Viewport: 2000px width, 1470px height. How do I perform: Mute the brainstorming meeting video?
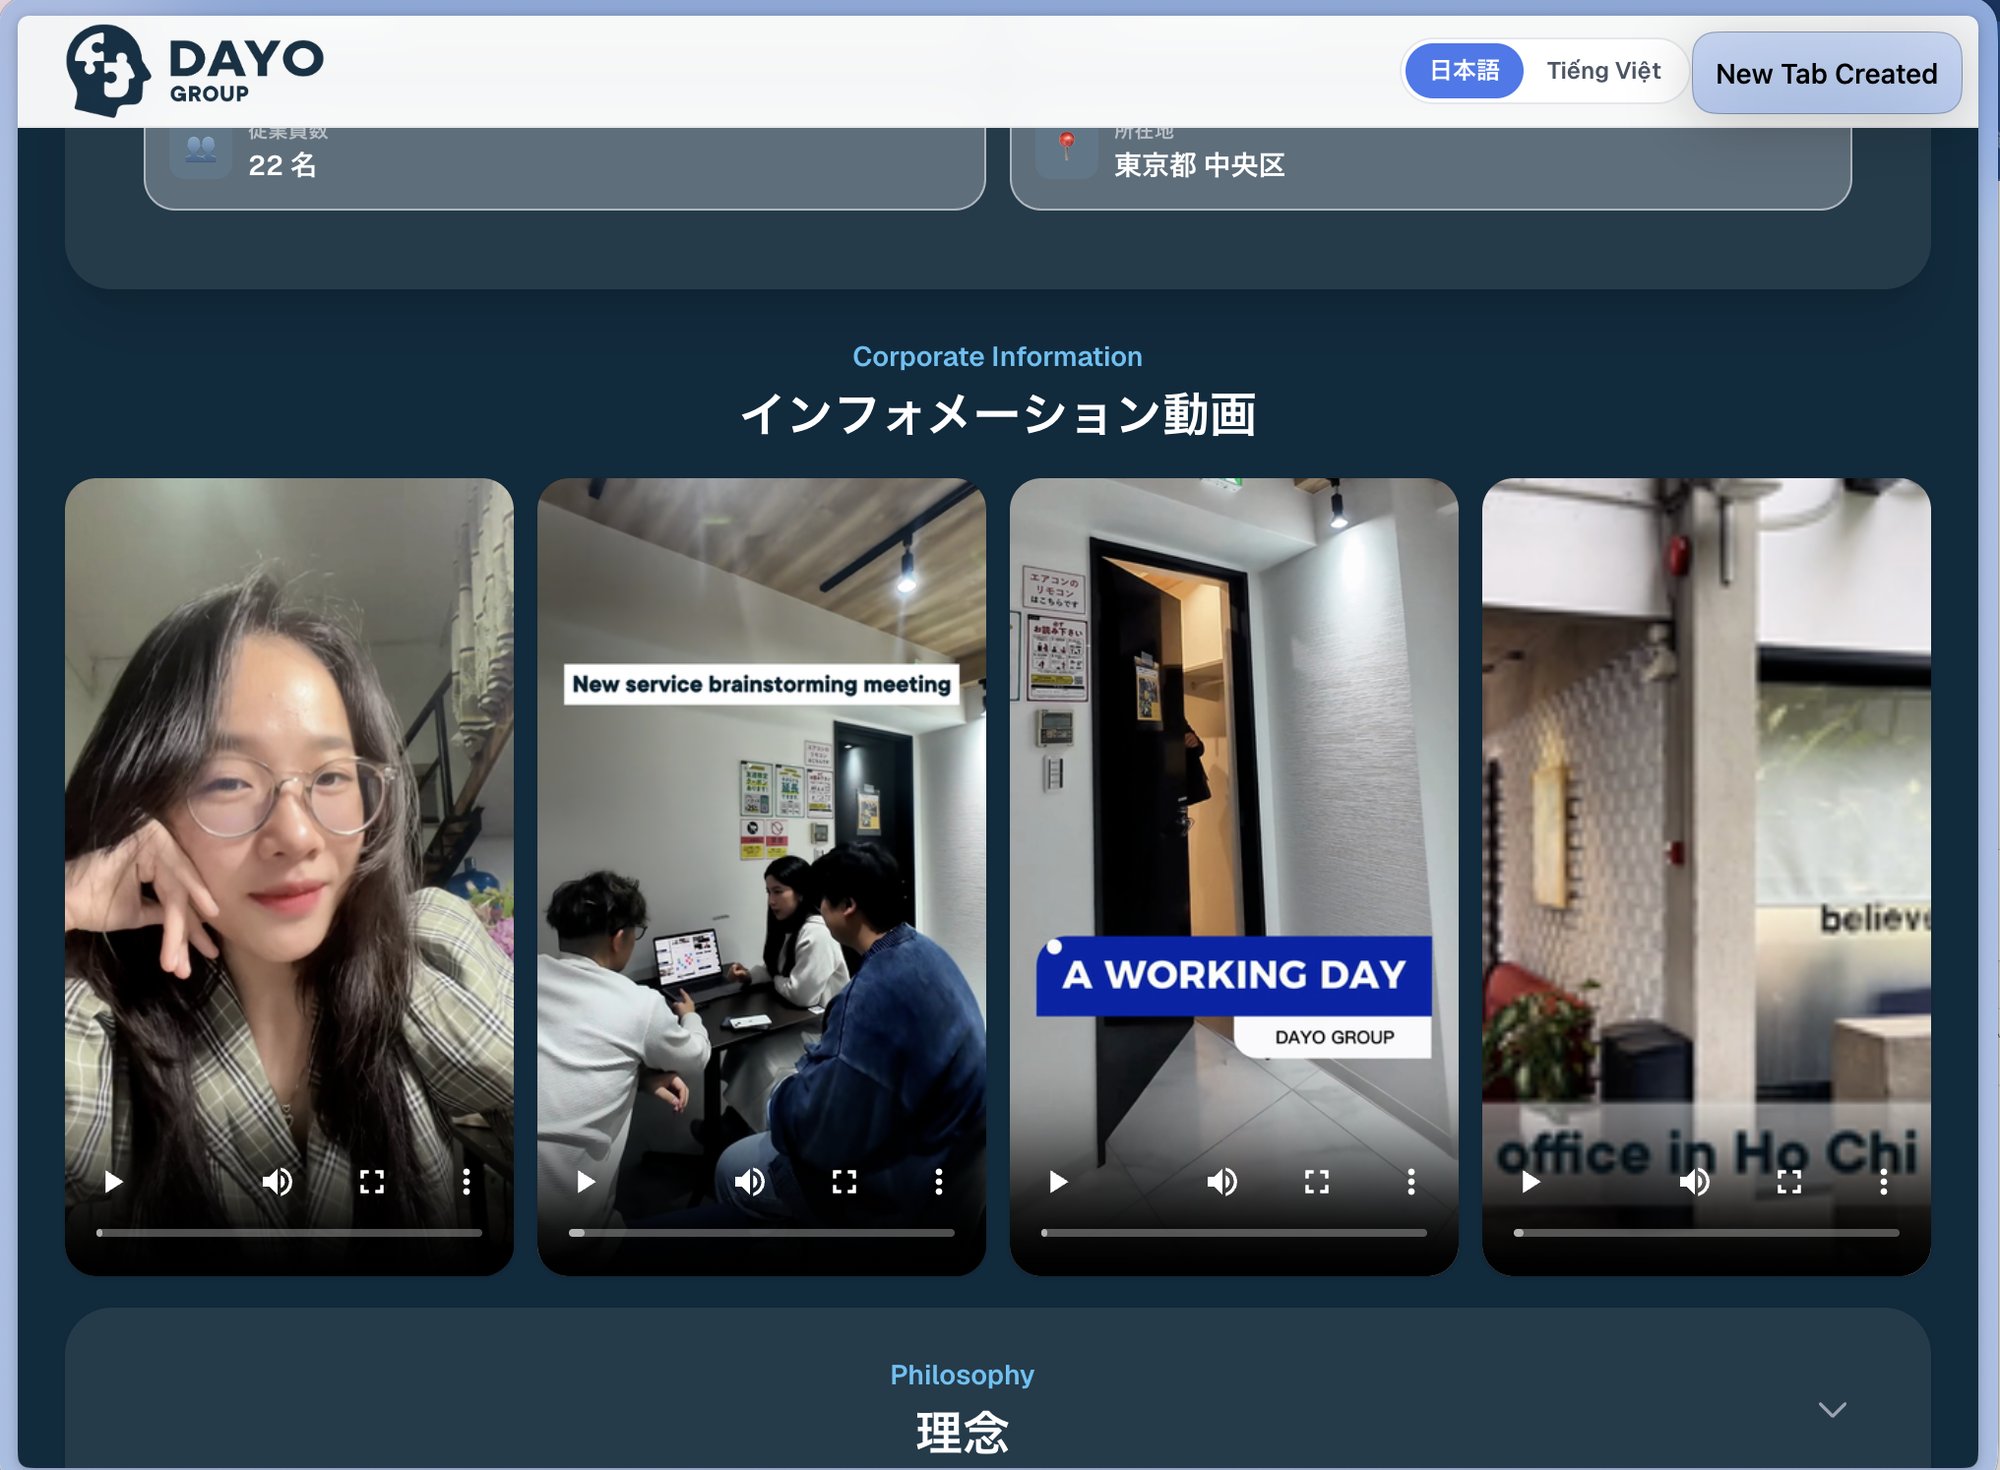750,1182
